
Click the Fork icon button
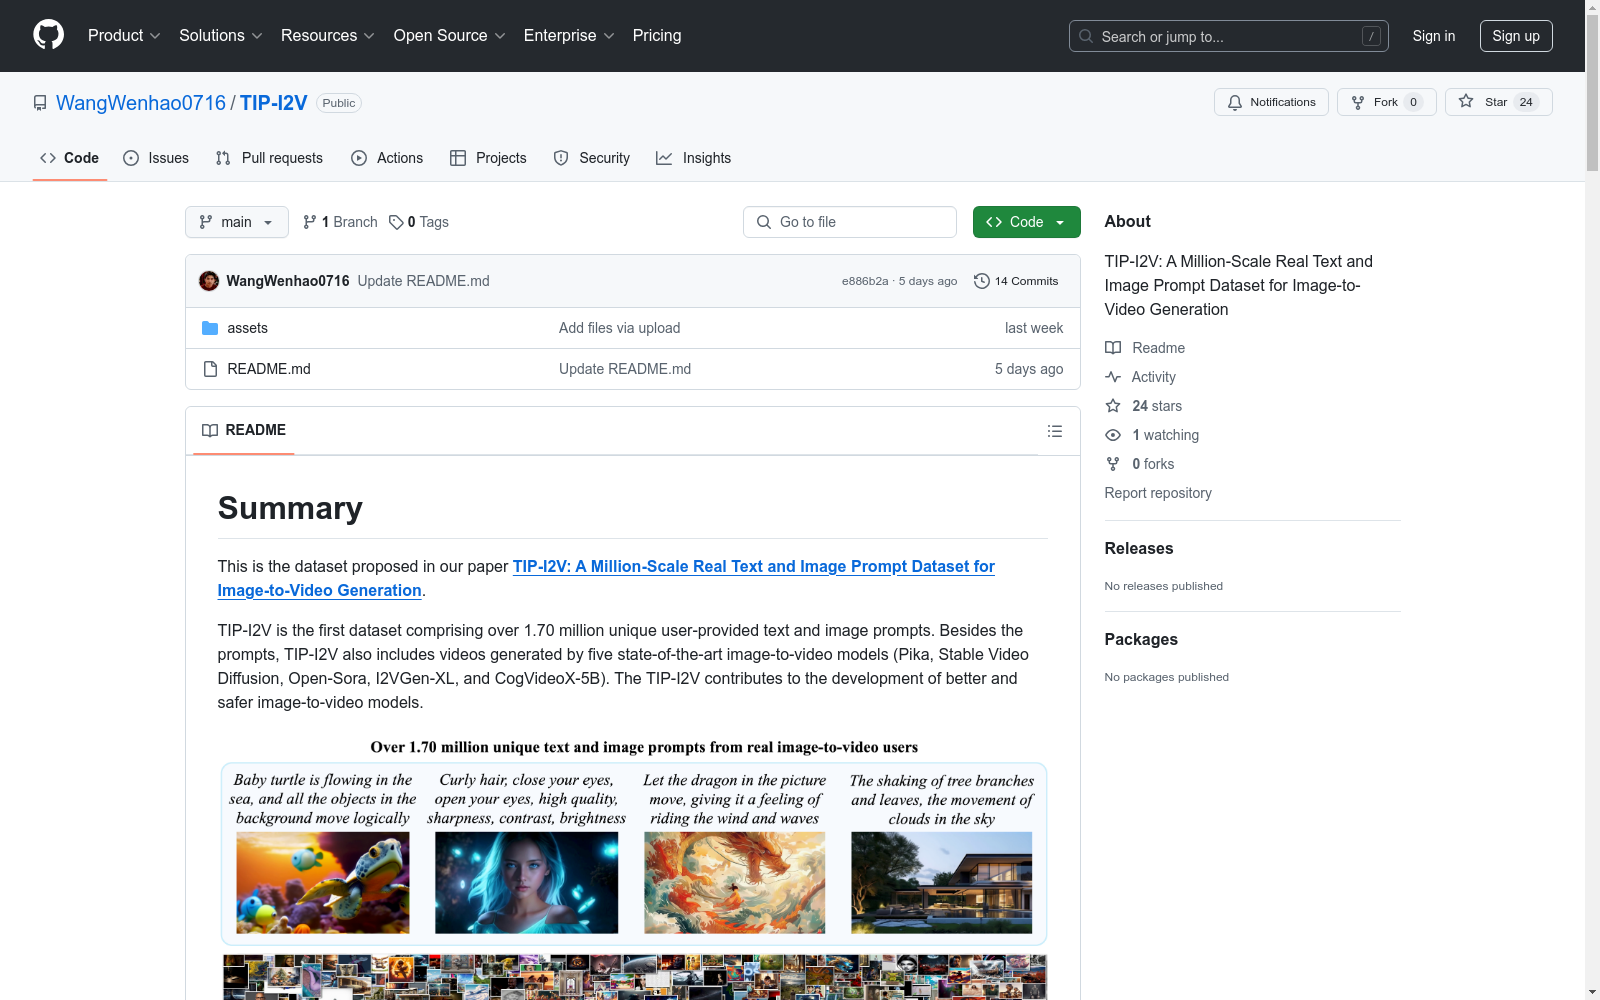click(1357, 102)
